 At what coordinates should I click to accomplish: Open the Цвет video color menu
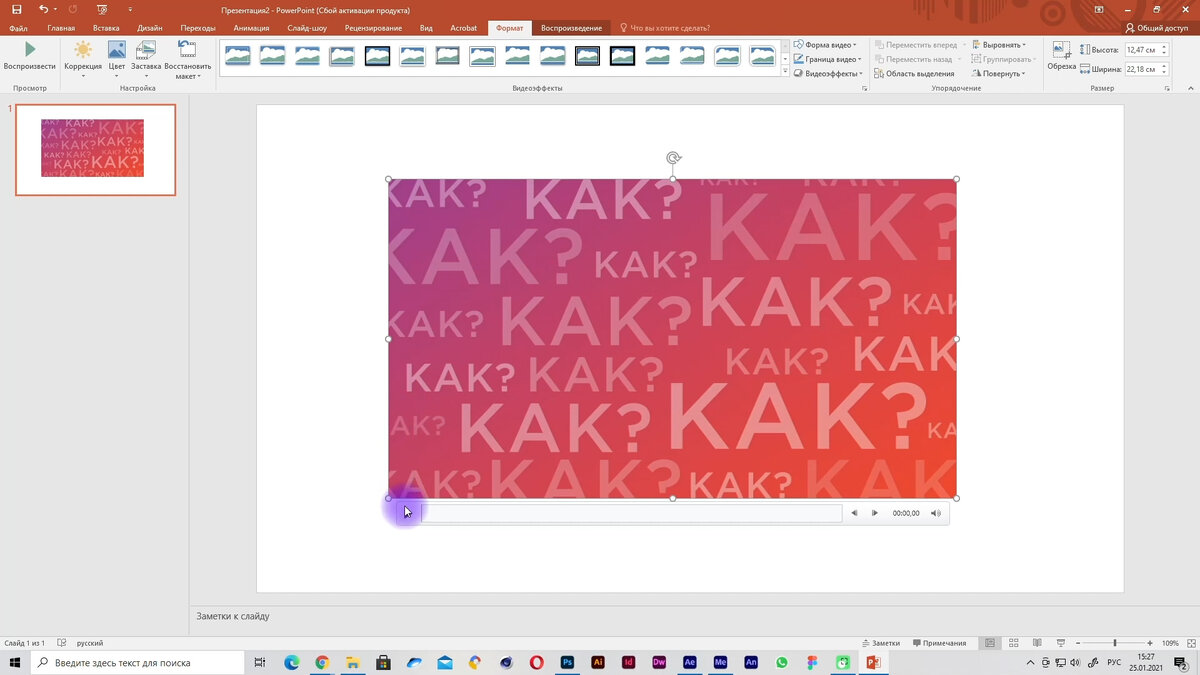(117, 58)
